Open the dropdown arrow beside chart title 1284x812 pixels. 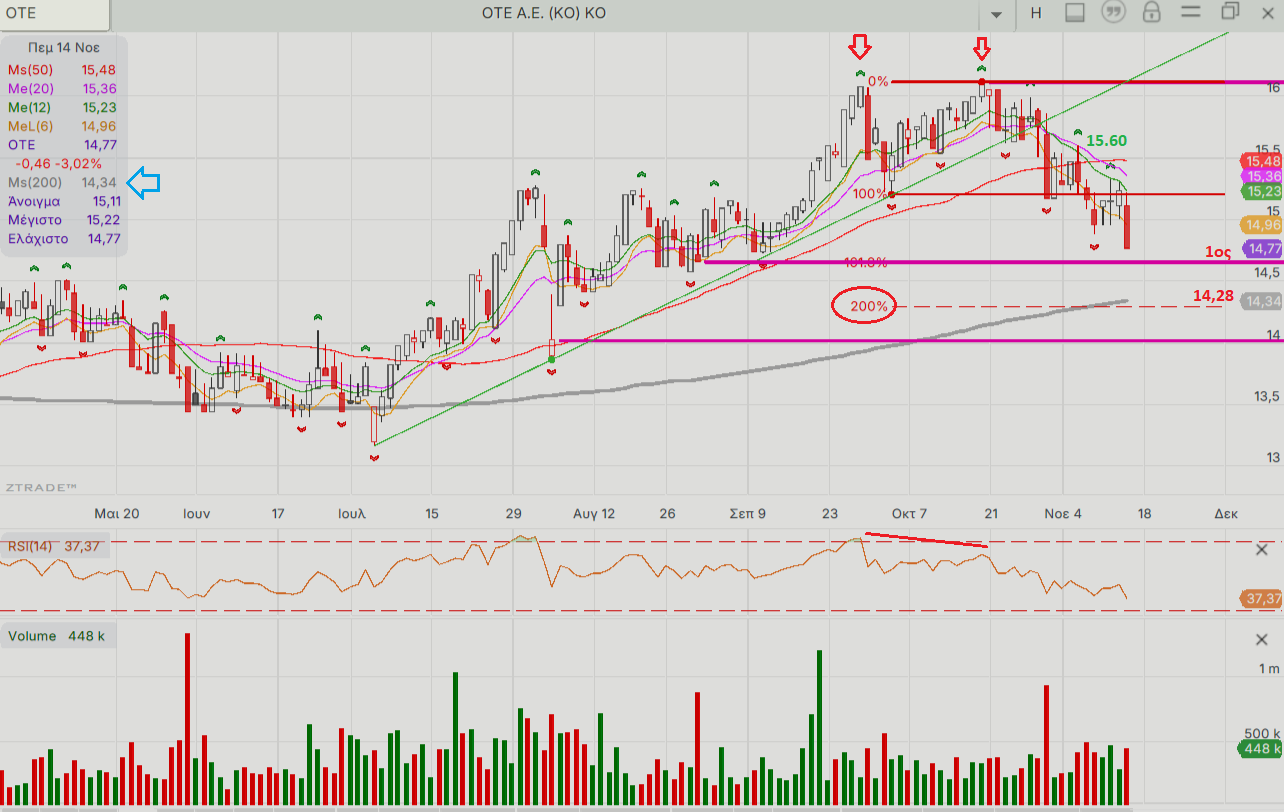(x=996, y=14)
